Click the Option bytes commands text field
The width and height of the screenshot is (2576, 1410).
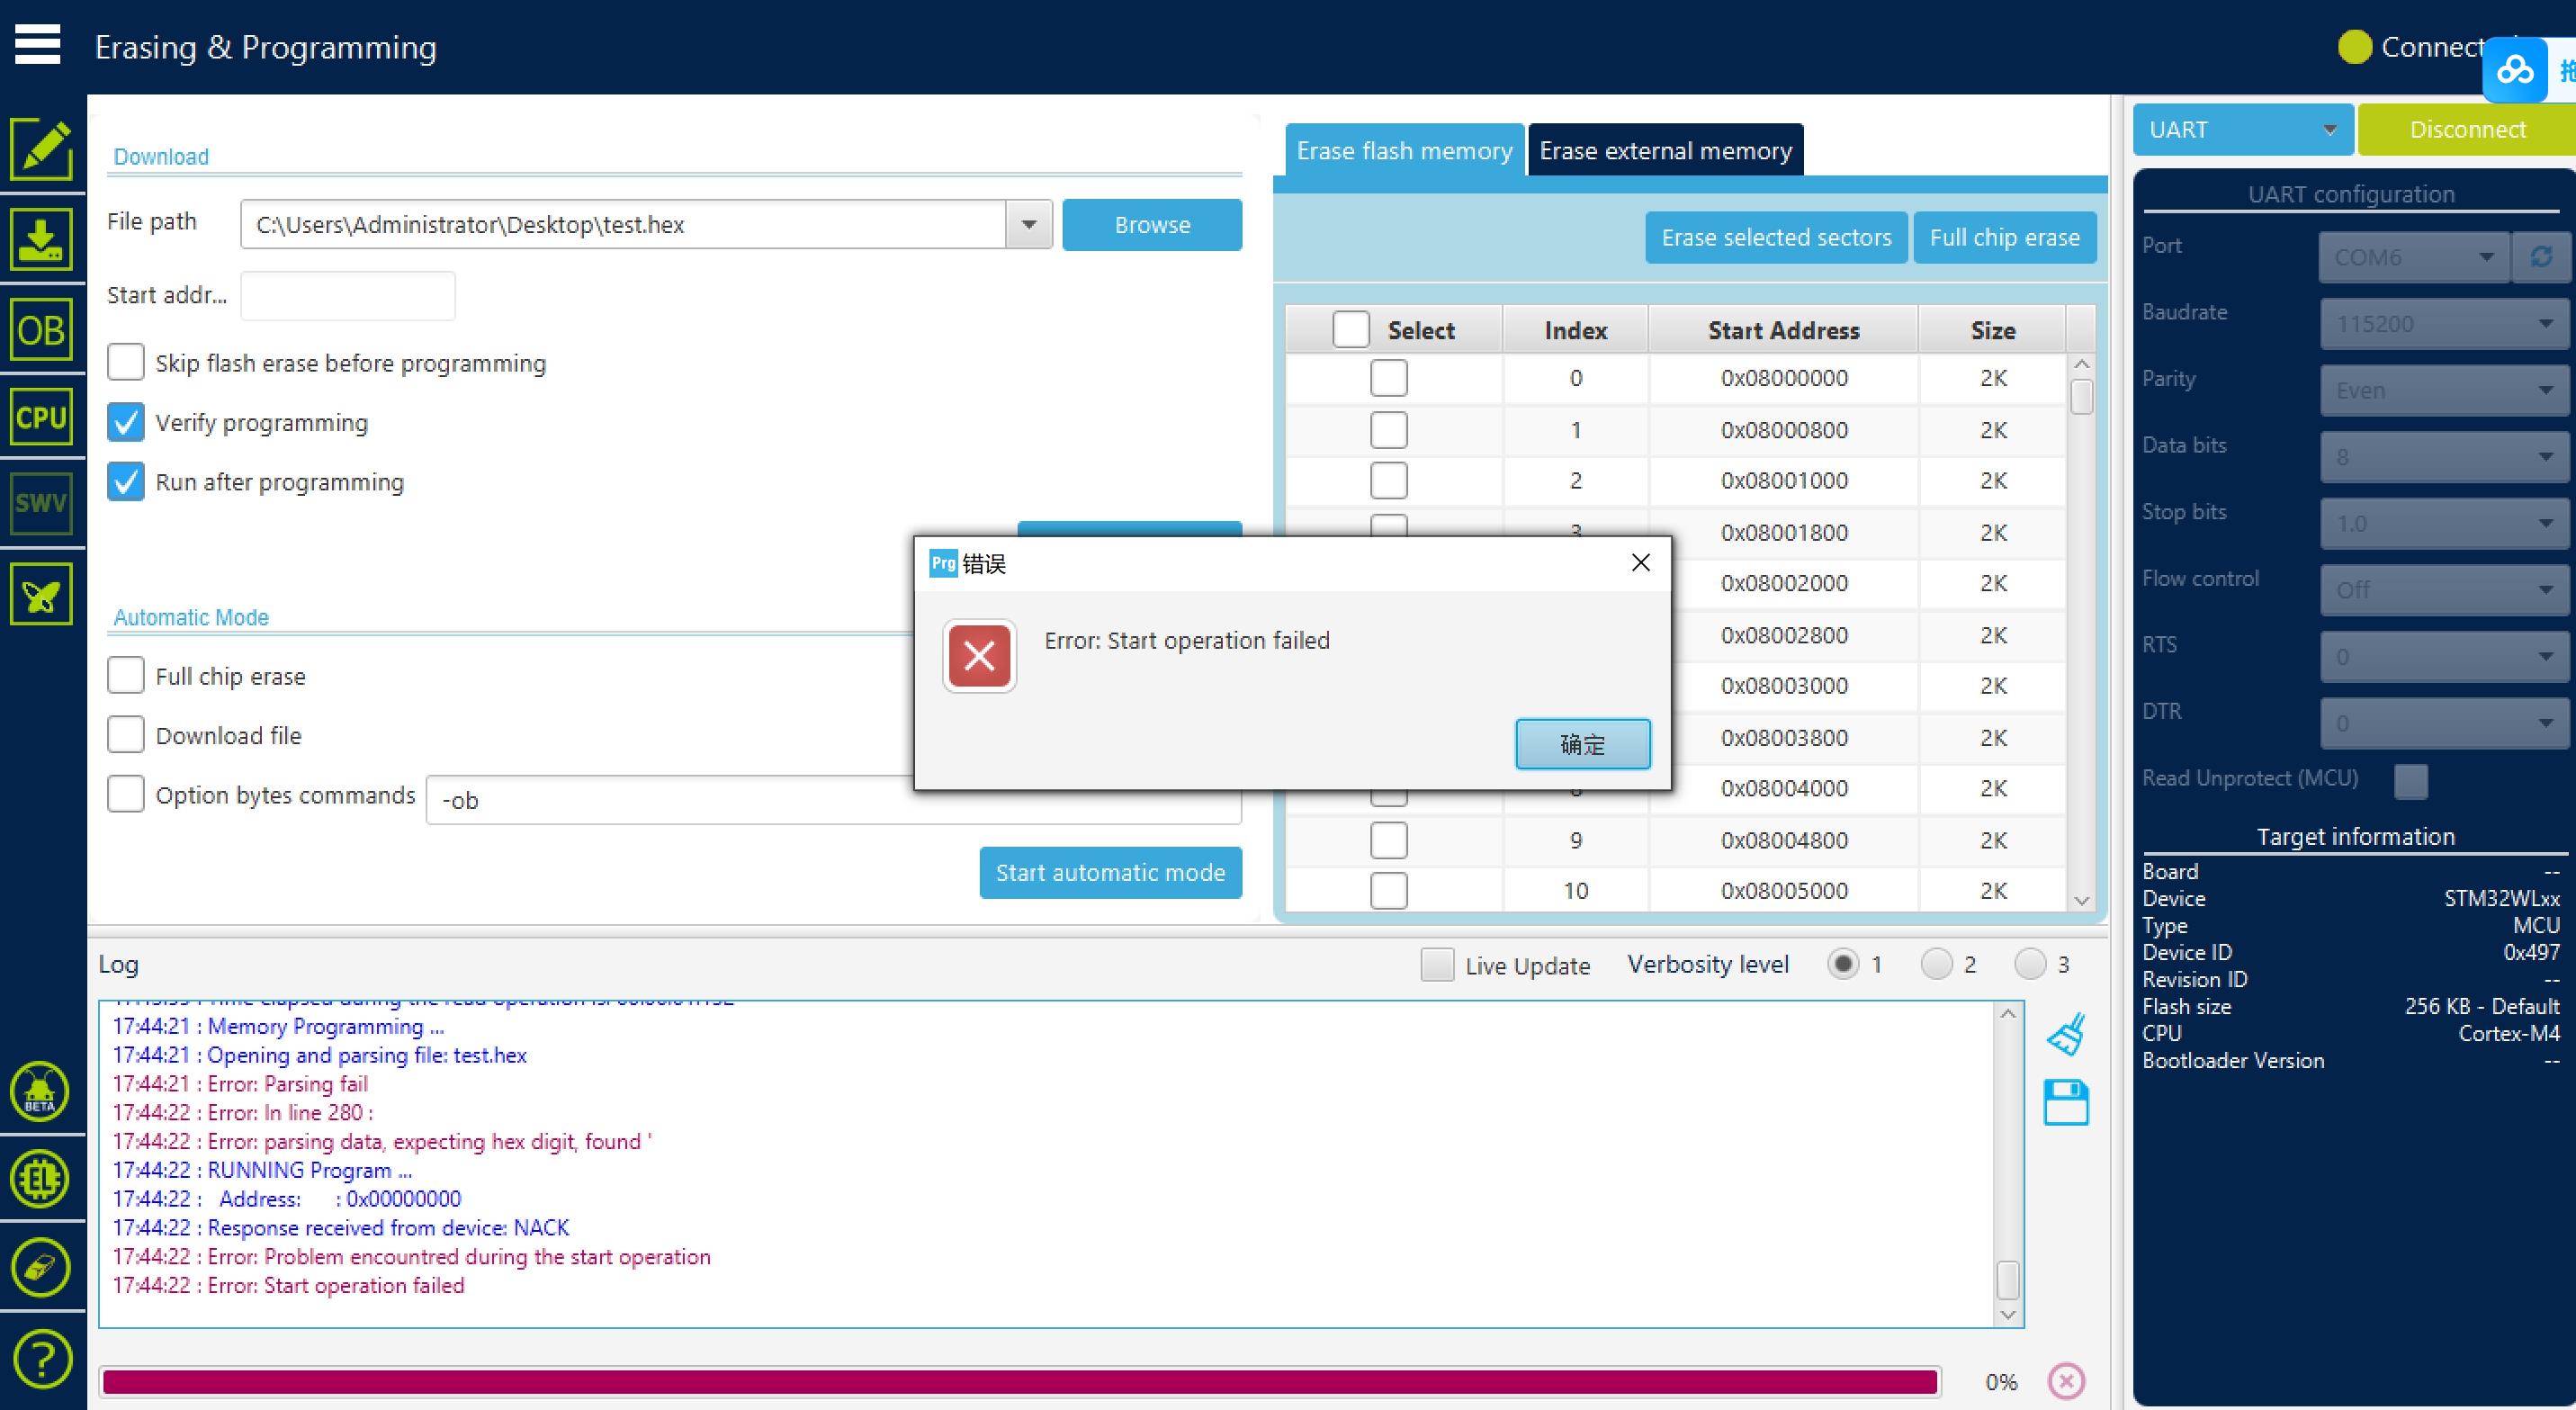tap(834, 799)
